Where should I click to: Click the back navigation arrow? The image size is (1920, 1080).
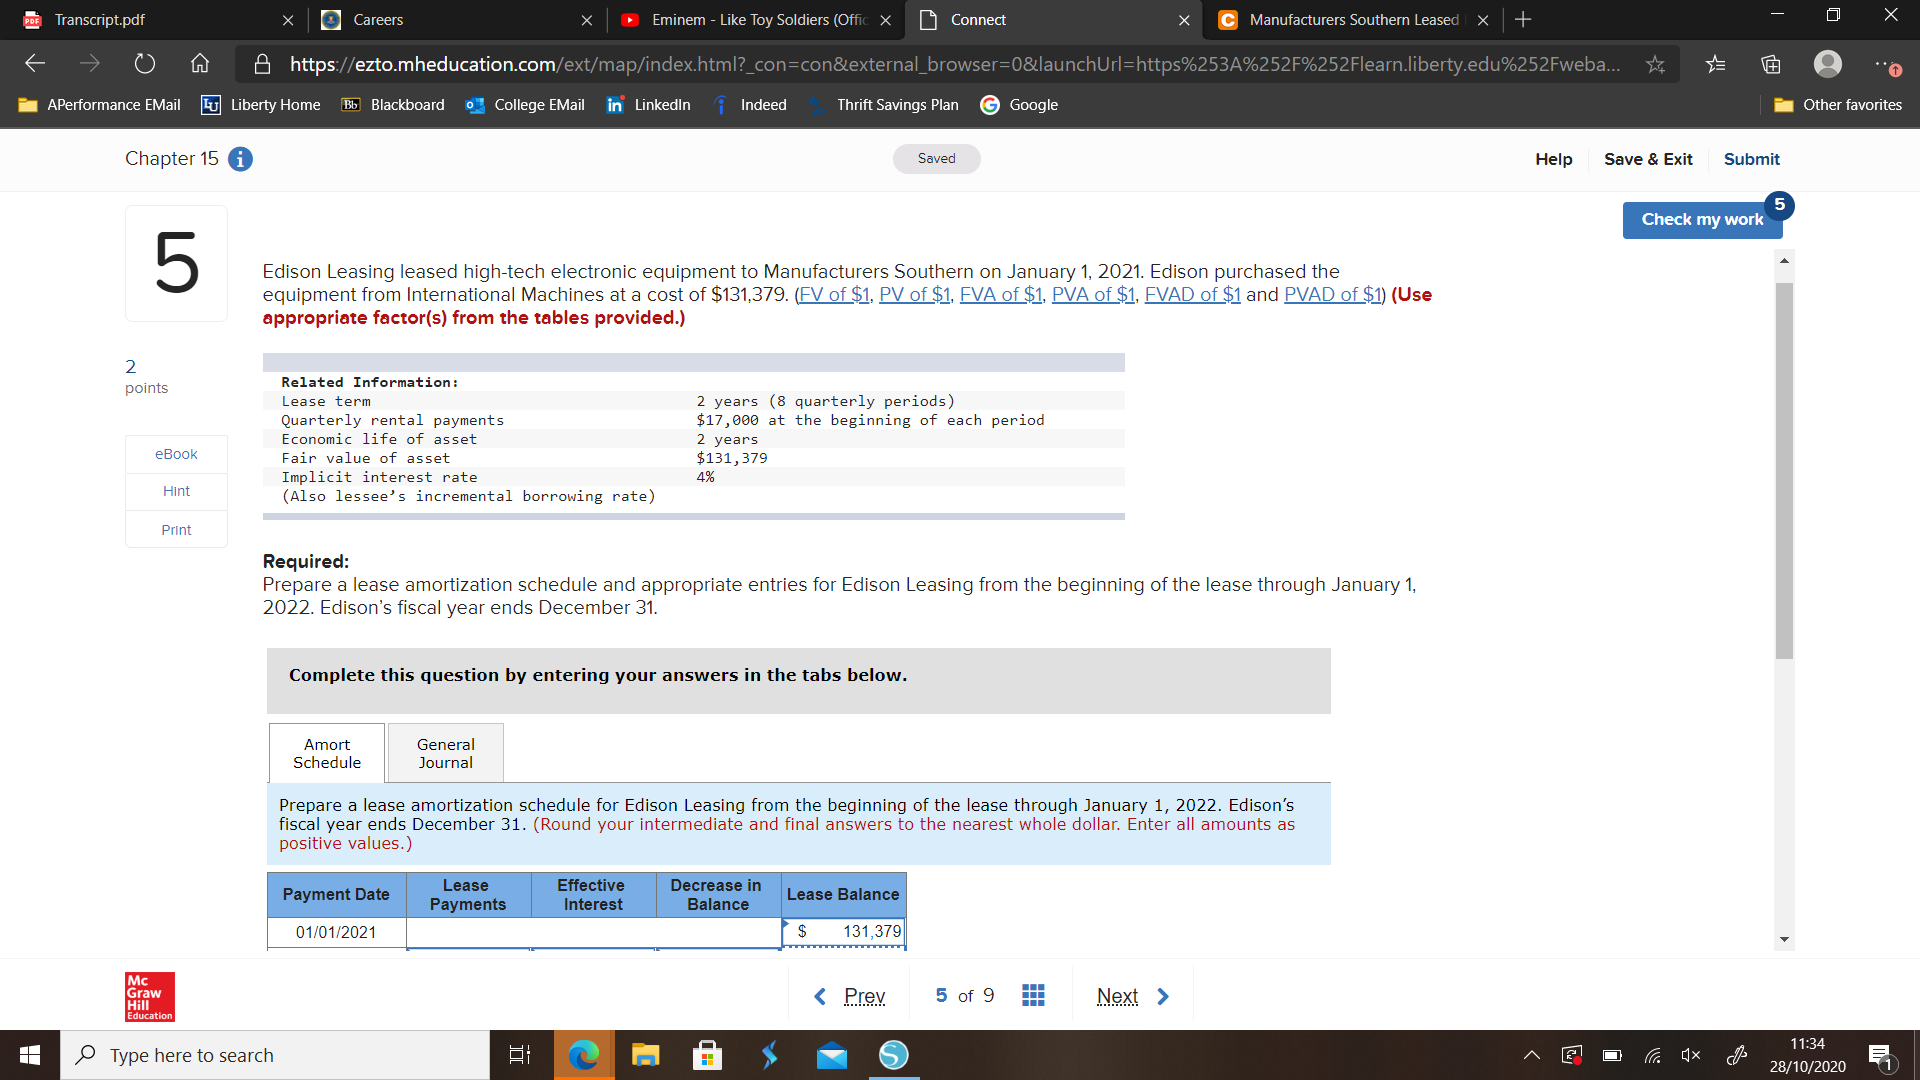coord(34,63)
